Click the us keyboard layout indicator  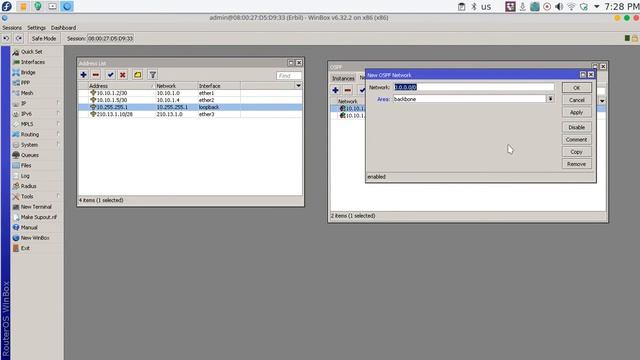click(486, 7)
